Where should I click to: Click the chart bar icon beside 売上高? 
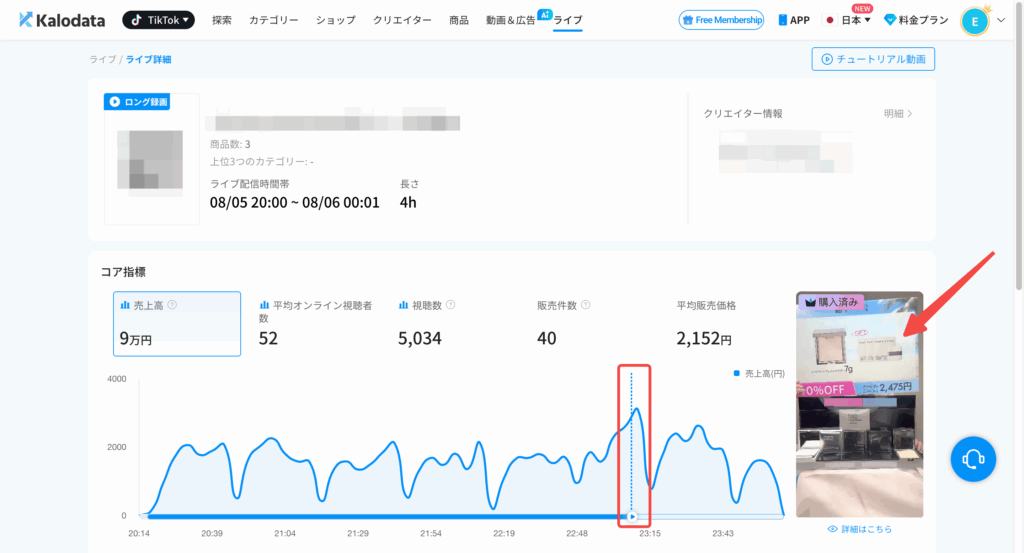pos(125,305)
